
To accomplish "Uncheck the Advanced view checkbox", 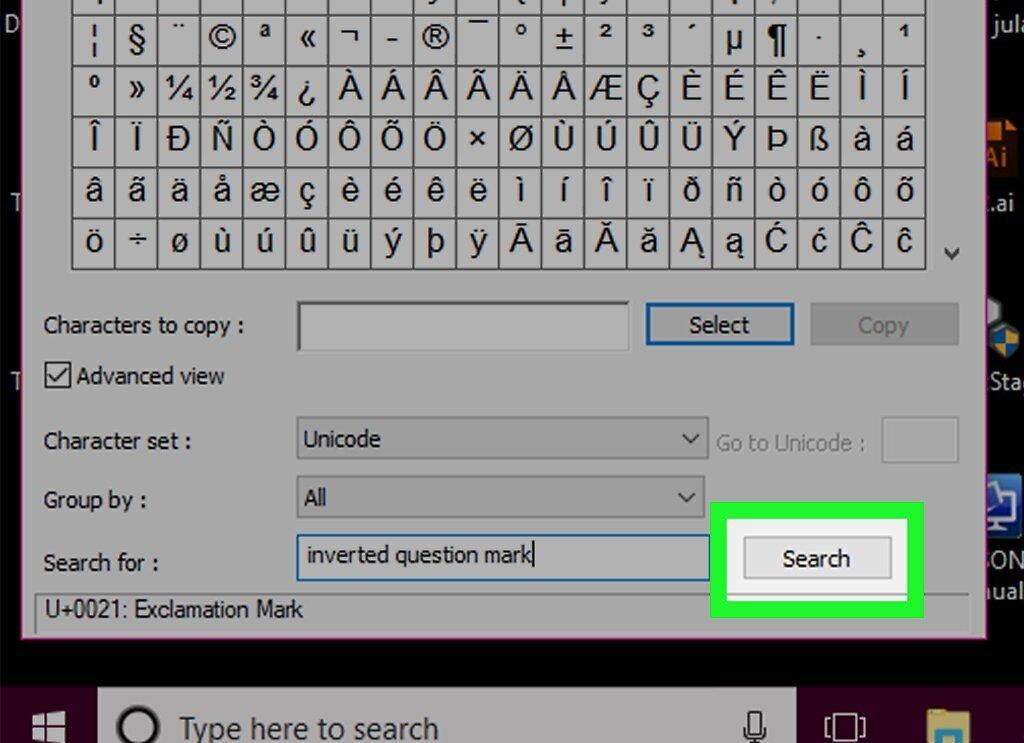I will (57, 375).
